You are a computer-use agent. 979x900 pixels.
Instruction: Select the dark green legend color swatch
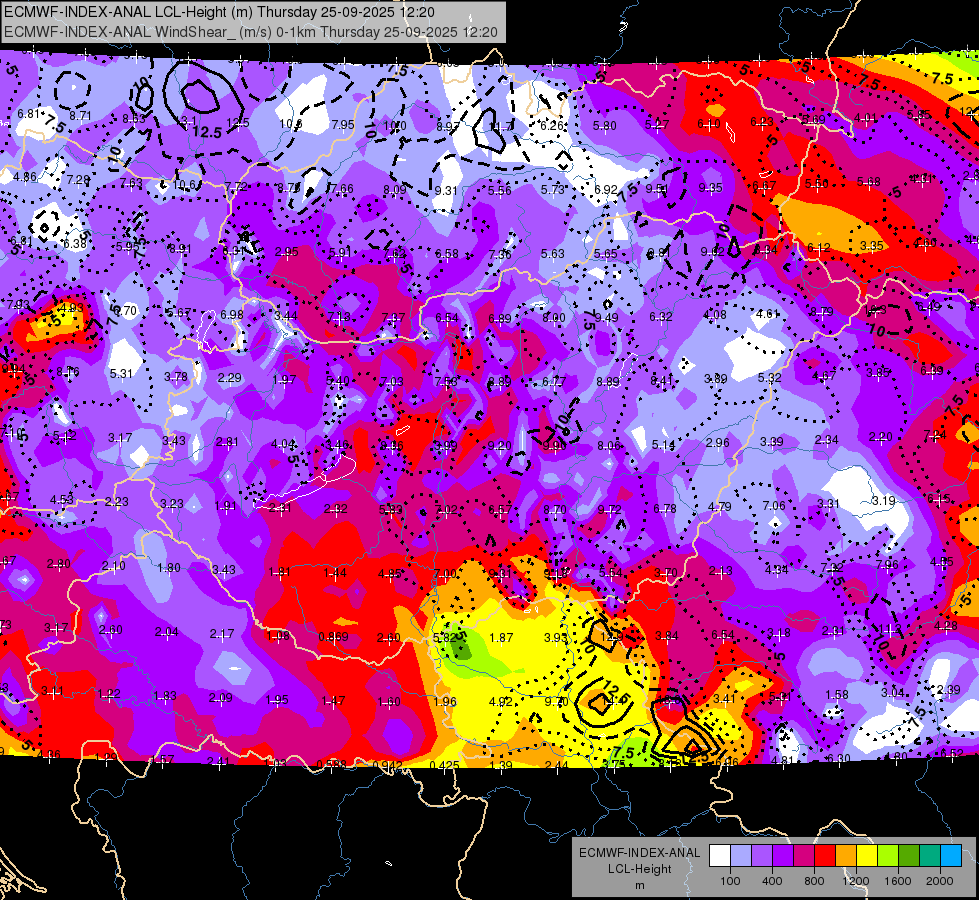click(910, 855)
